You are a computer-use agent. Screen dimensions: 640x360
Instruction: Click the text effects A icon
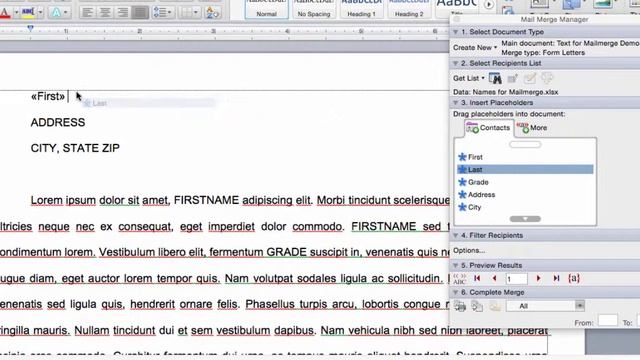click(x=56, y=13)
